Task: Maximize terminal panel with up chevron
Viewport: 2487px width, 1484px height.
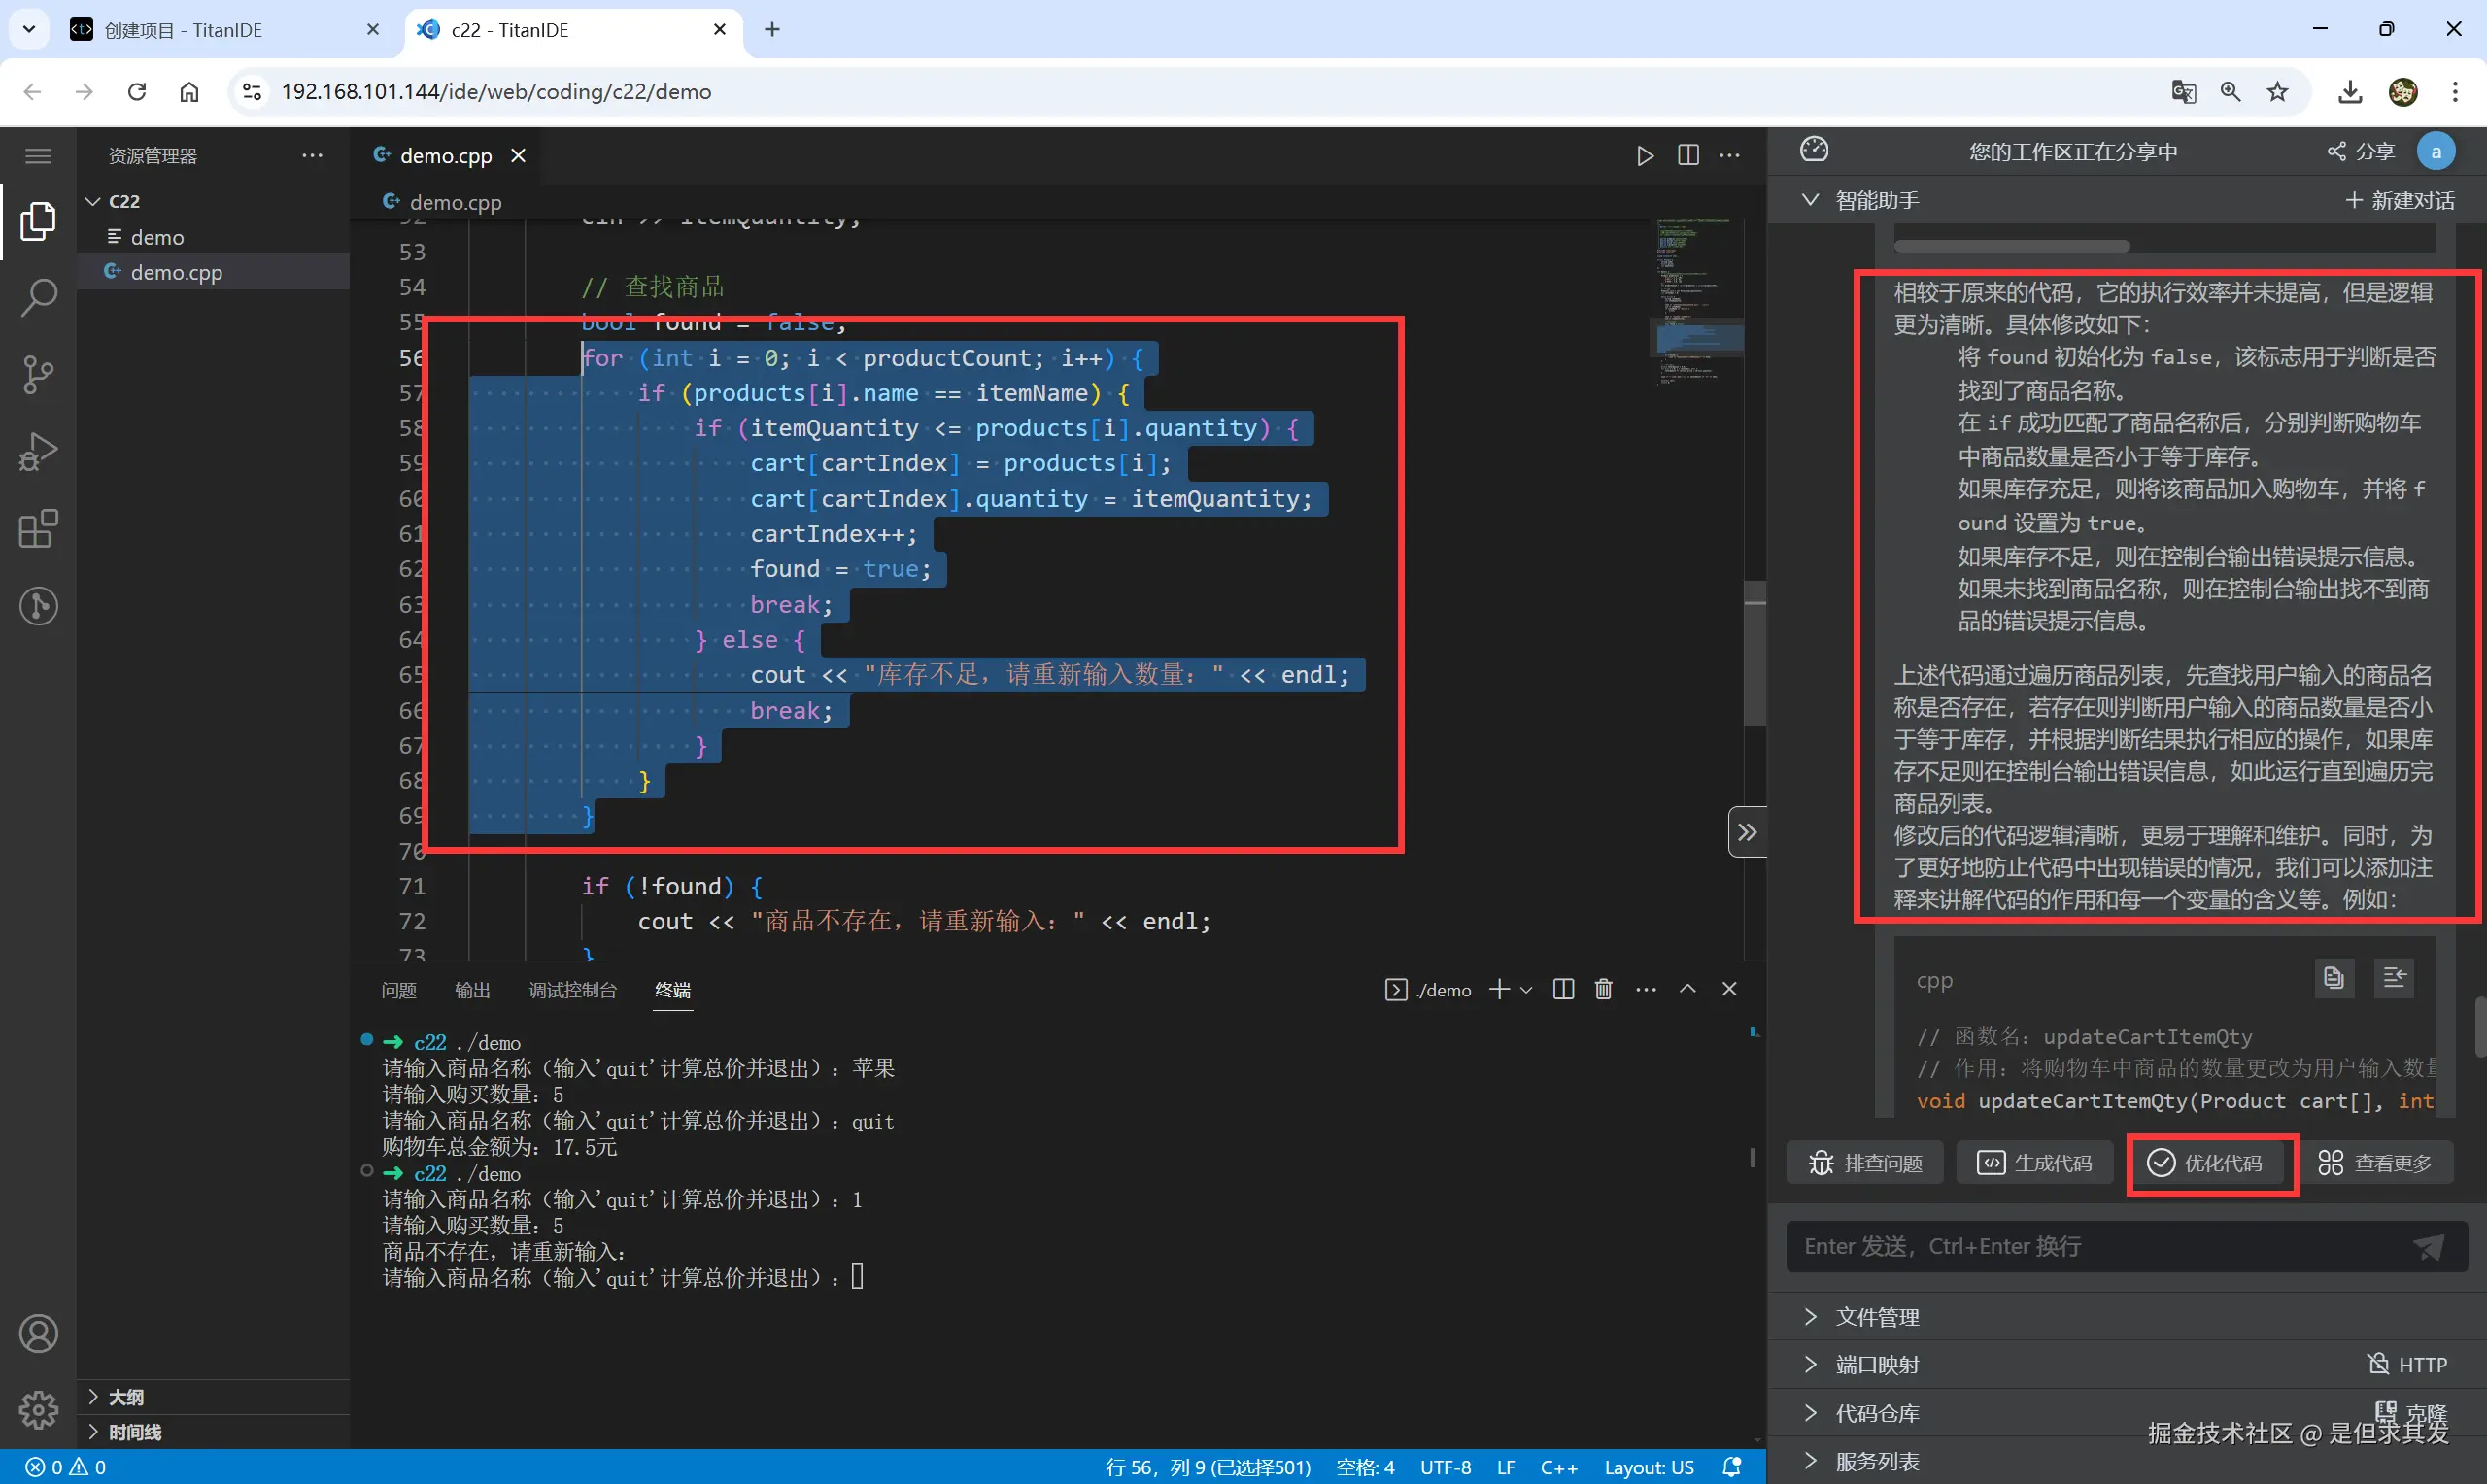Action: (1688, 989)
